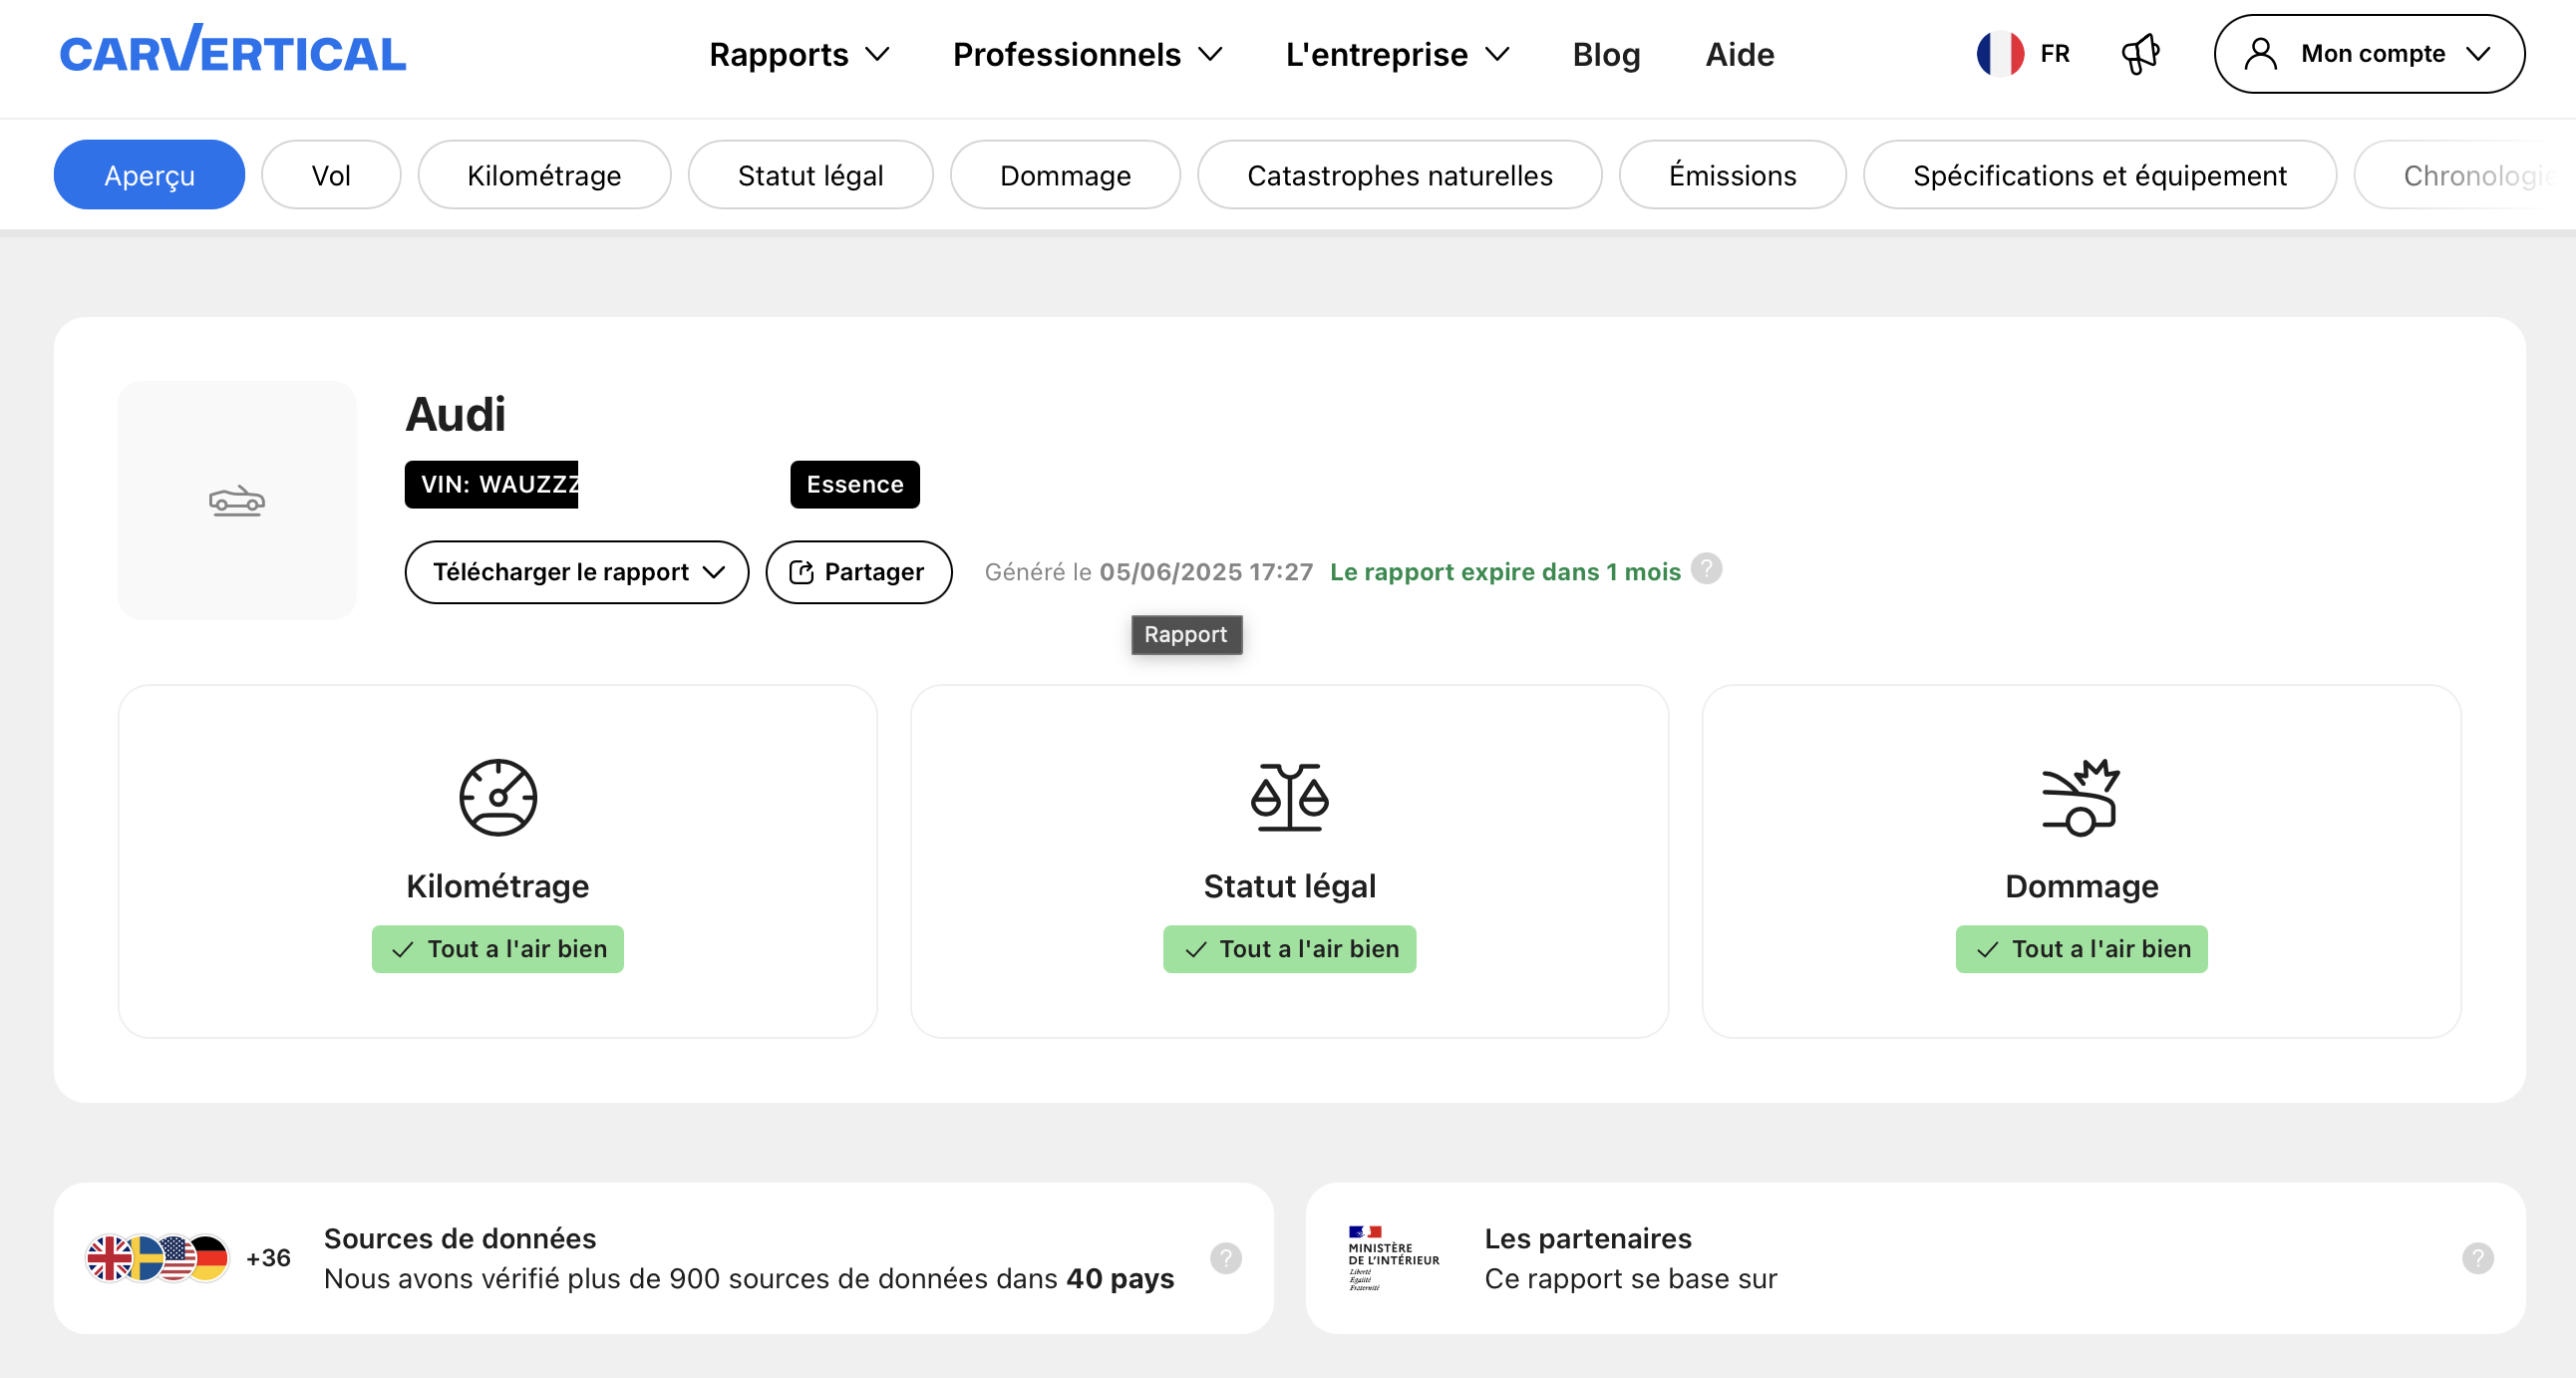2576x1378 pixels.
Task: Click help icon in Les partenaires card
Action: pos(2478,1258)
